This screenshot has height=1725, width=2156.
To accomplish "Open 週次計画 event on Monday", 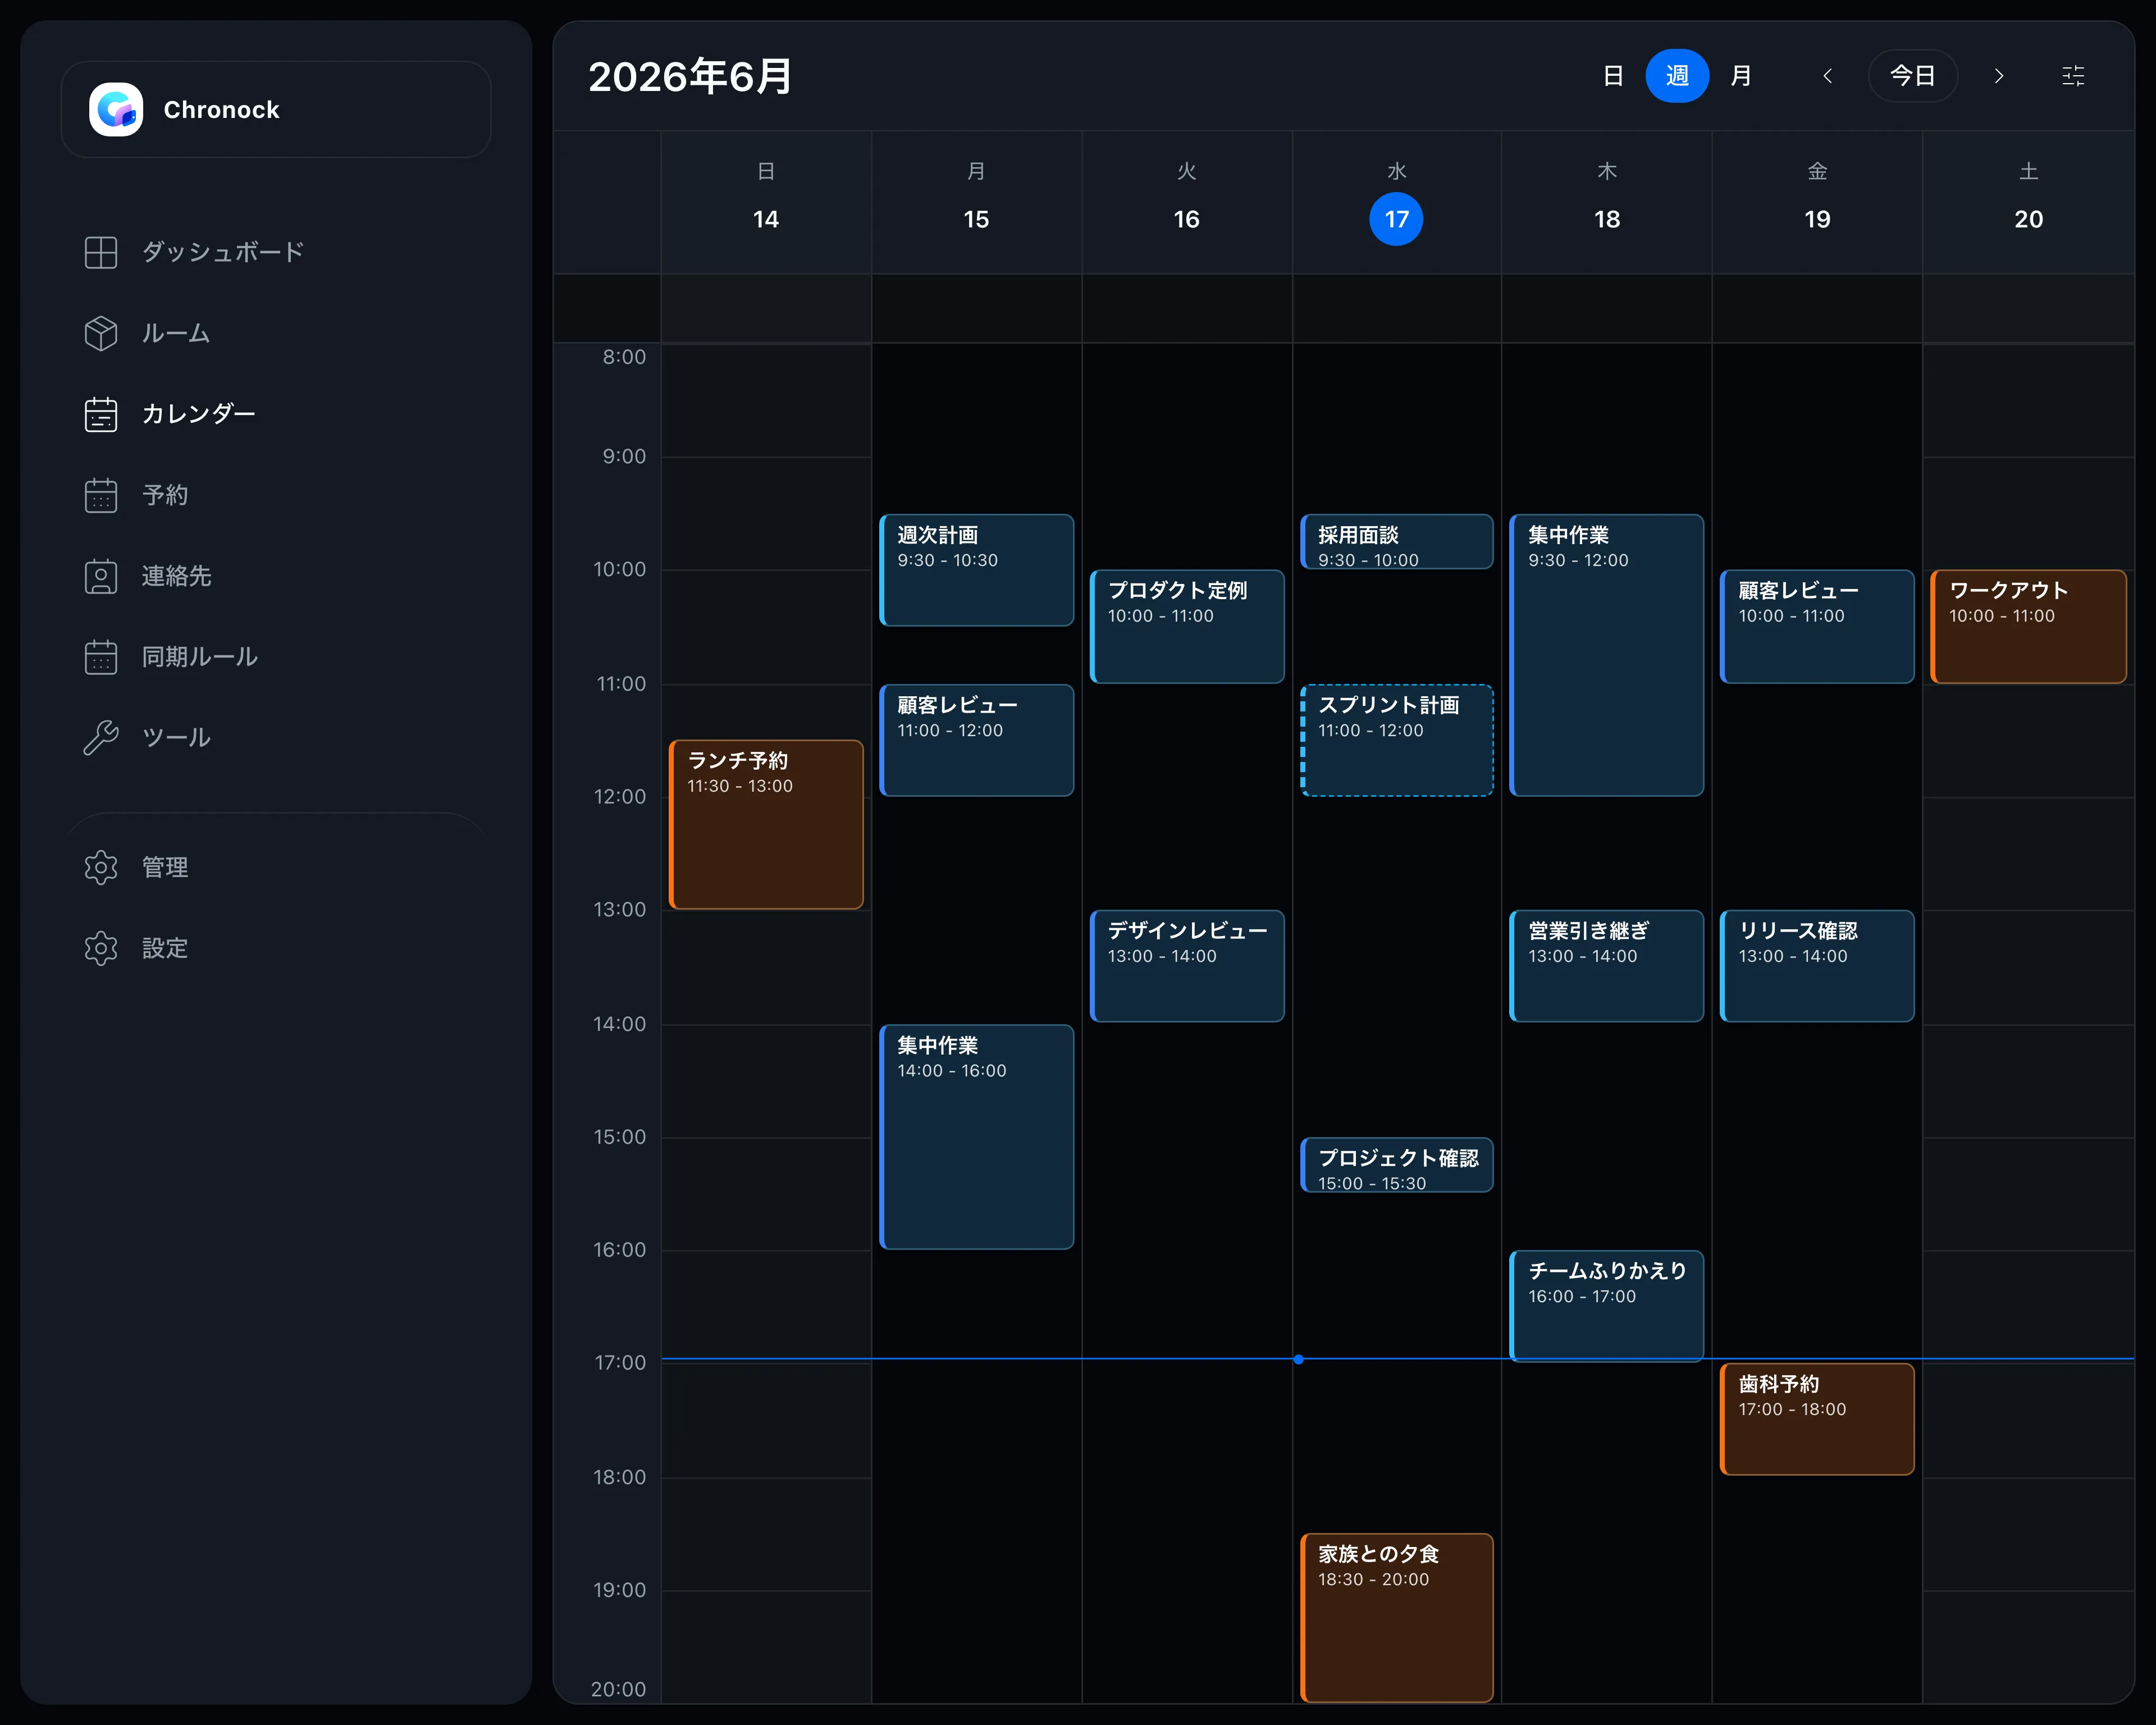I will (x=977, y=570).
